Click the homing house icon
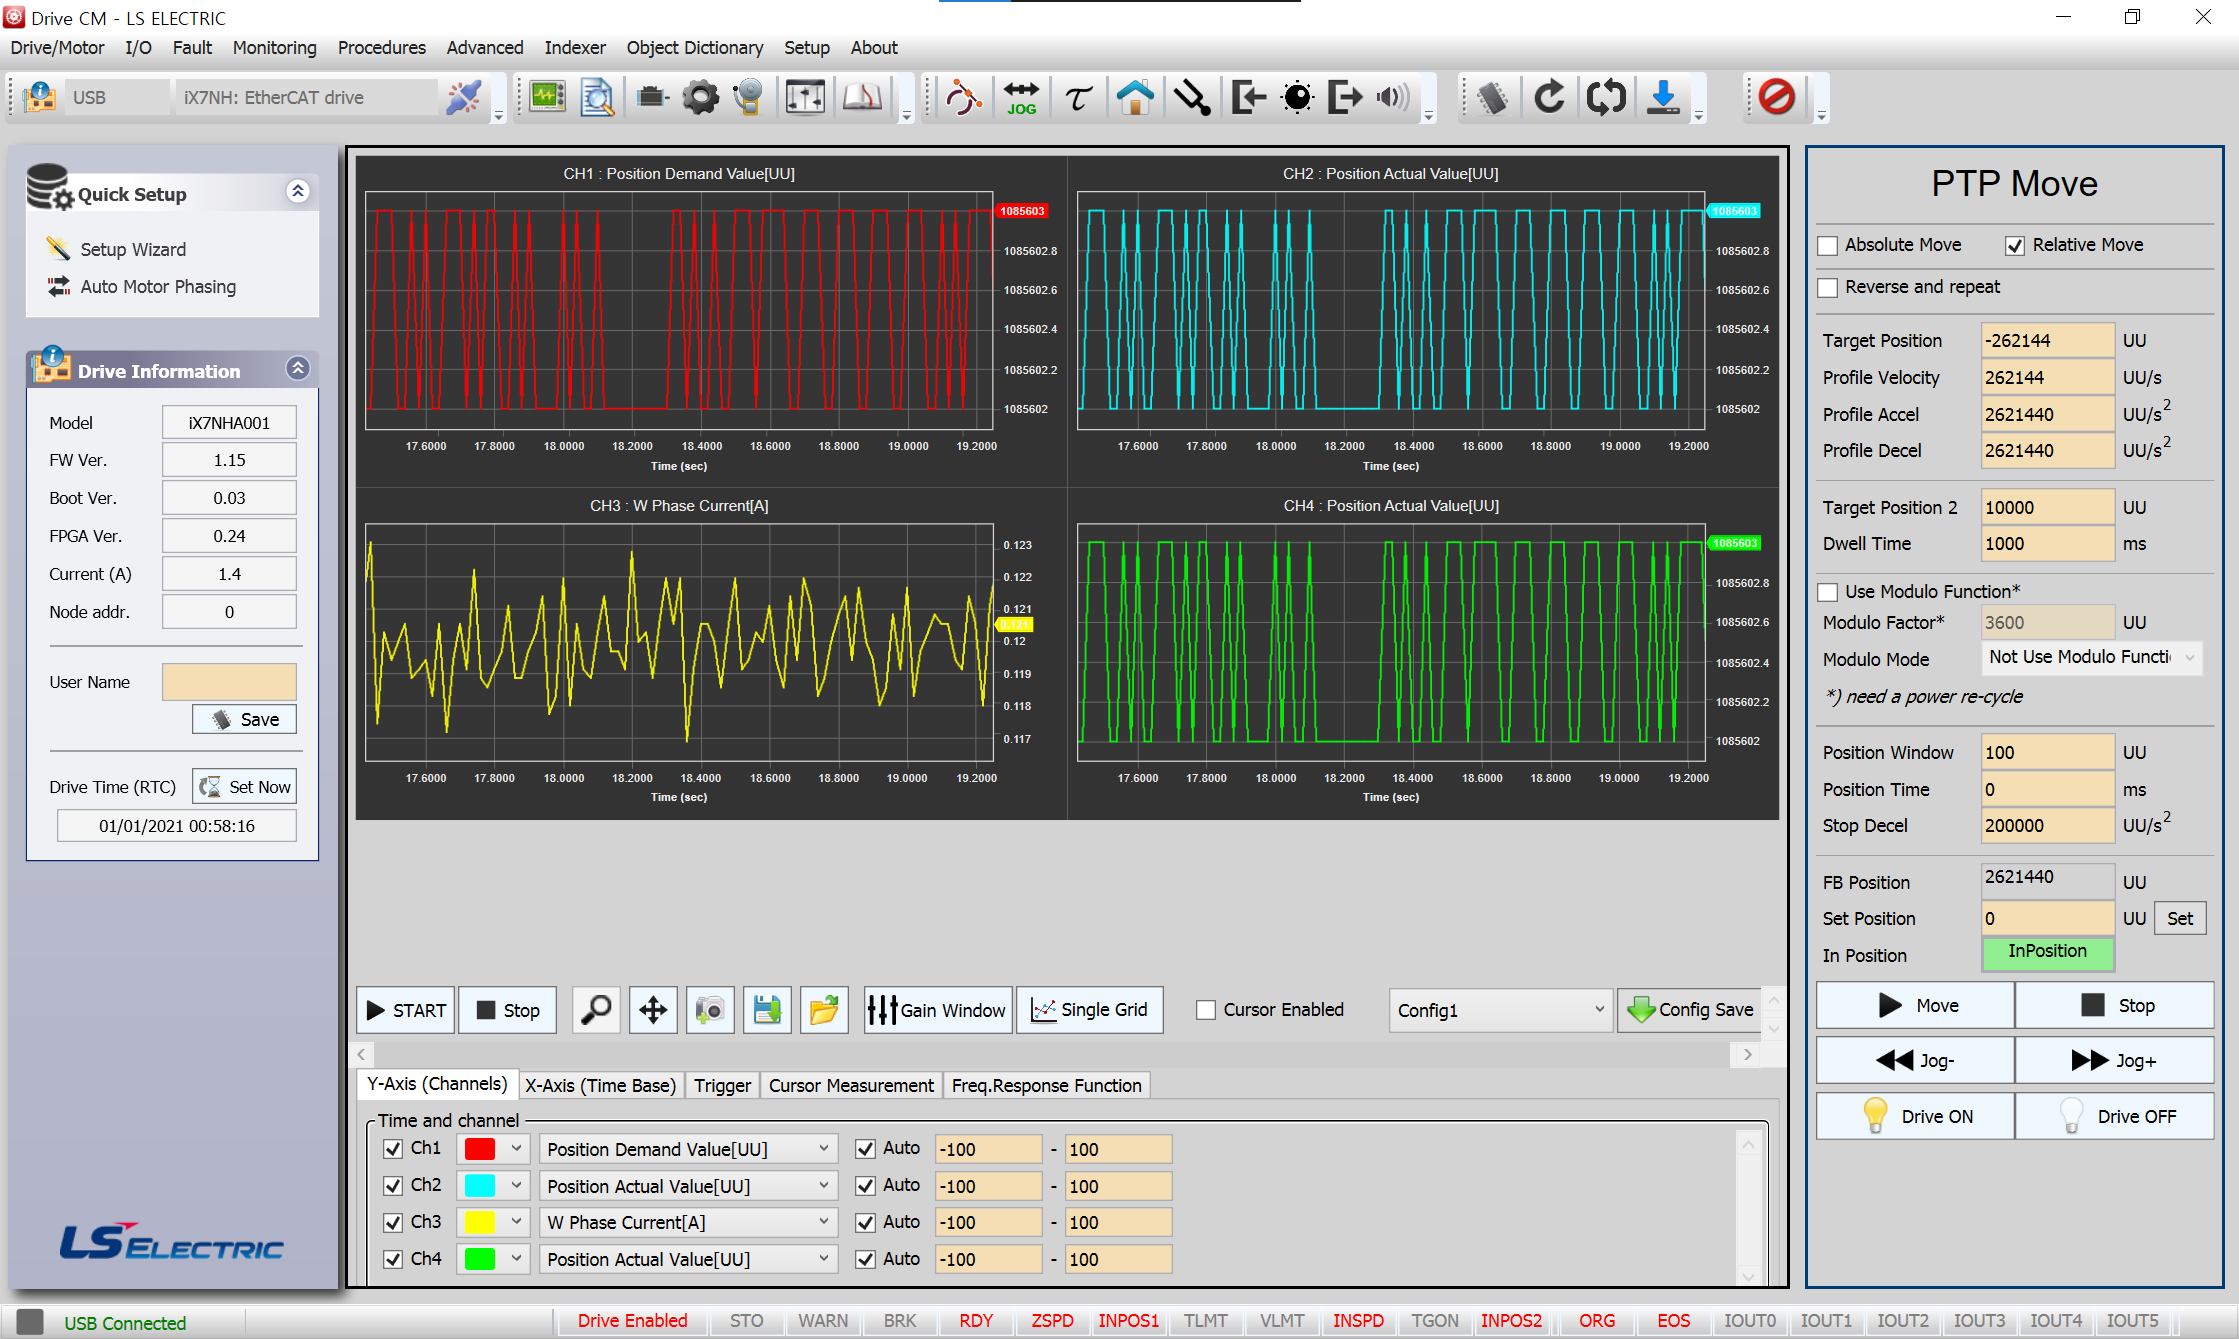The image size is (2239, 1339). coord(1135,97)
